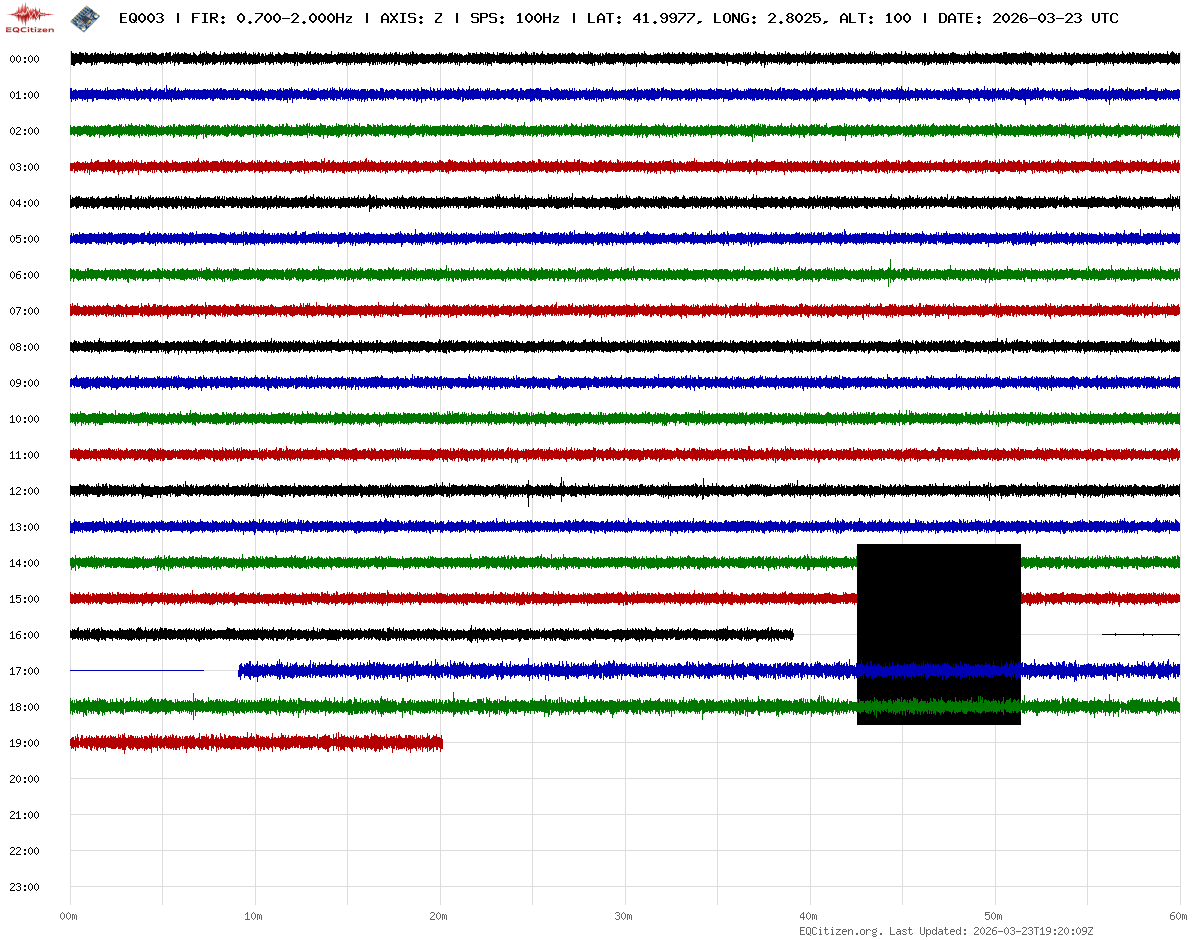Click the 16:00 hour row label
Viewport: 1200px width, 940px height.
[x=24, y=635]
